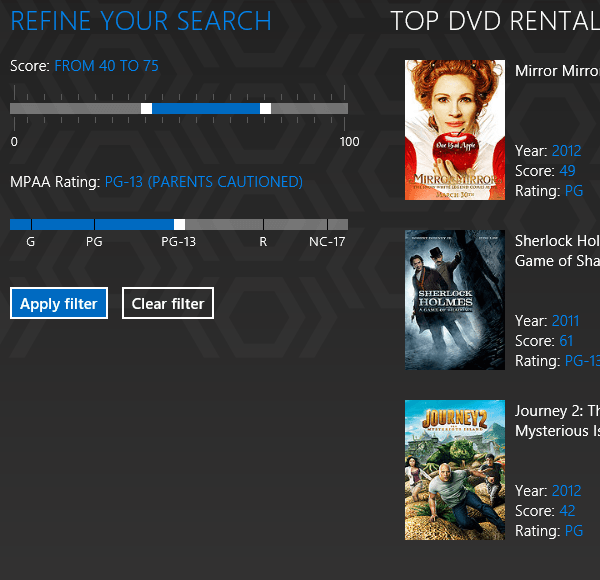Click the Apply filter button
The height and width of the screenshot is (580, 600).
[59, 303]
